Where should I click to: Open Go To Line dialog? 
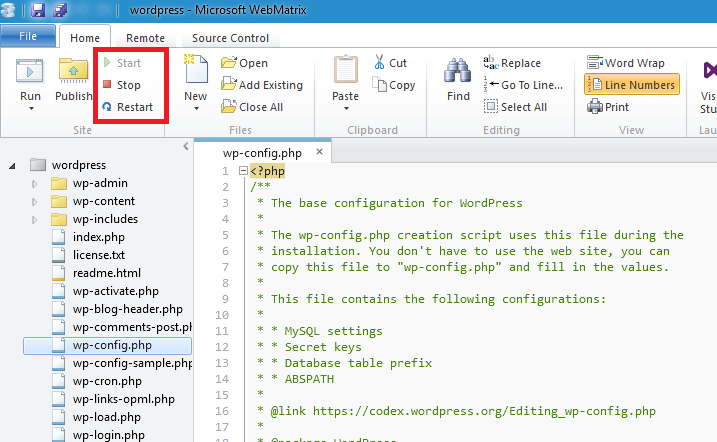pos(524,85)
